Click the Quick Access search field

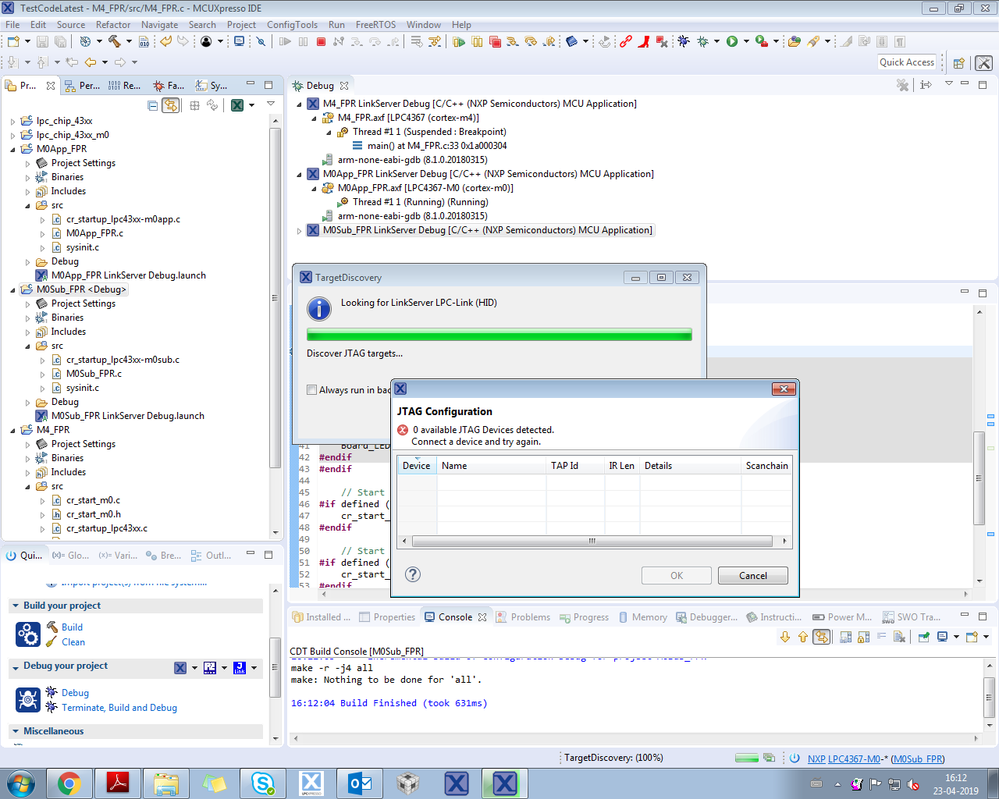pos(907,62)
